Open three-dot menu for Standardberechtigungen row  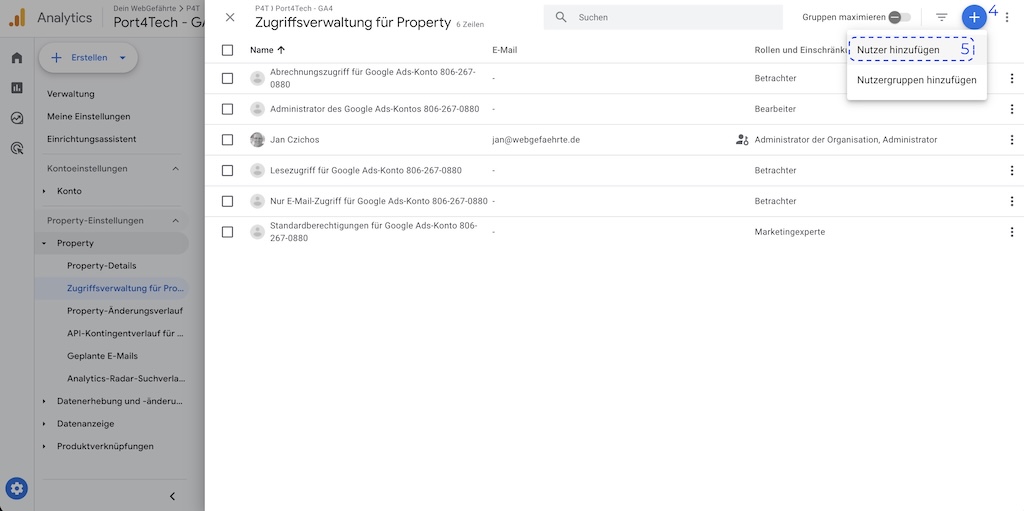pos(1012,232)
